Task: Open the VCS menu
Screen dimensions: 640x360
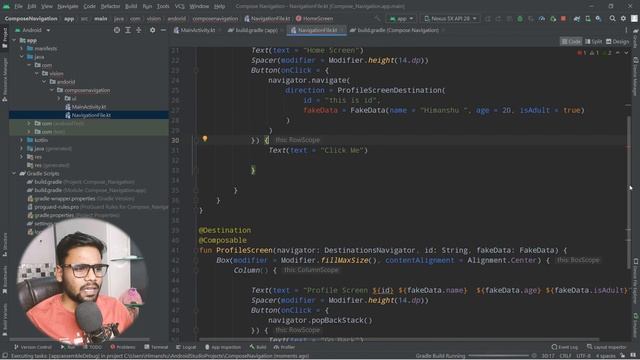Action: 180,7
